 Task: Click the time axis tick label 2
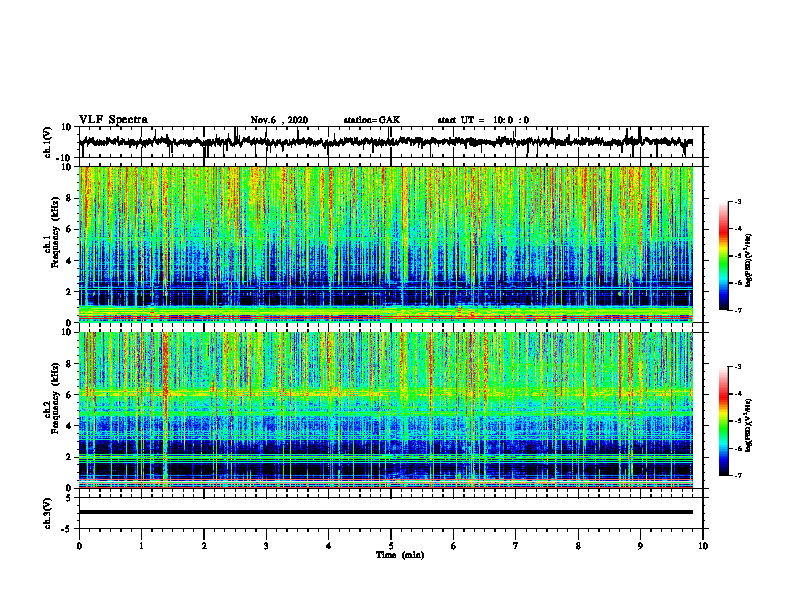click(204, 546)
